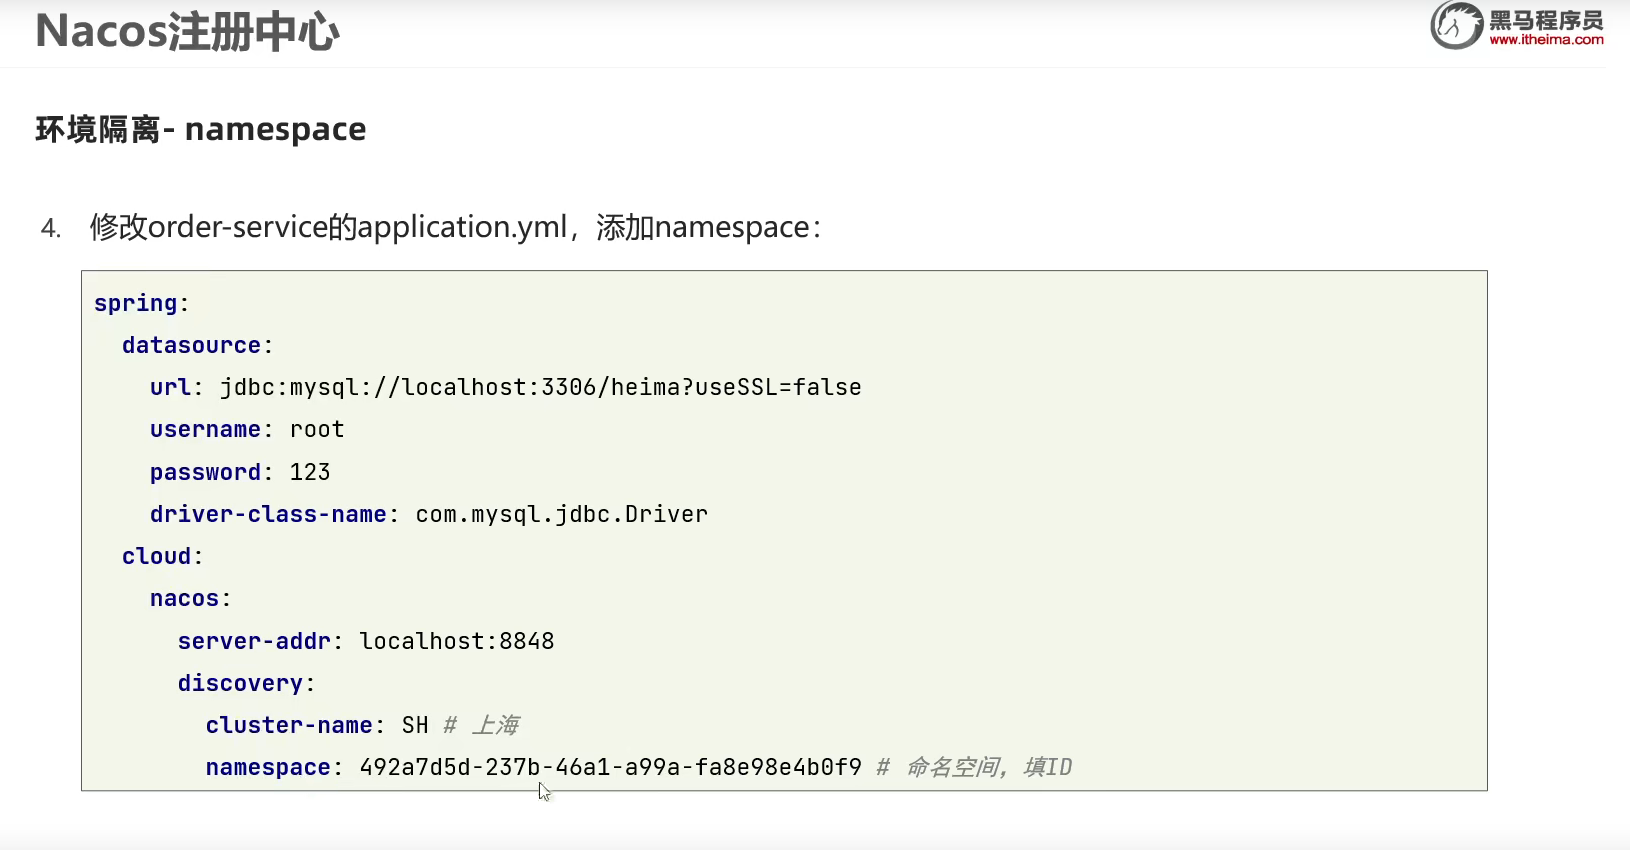Click the 'spring:' line in code
Viewport: 1630px width, 850px height.
(142, 304)
